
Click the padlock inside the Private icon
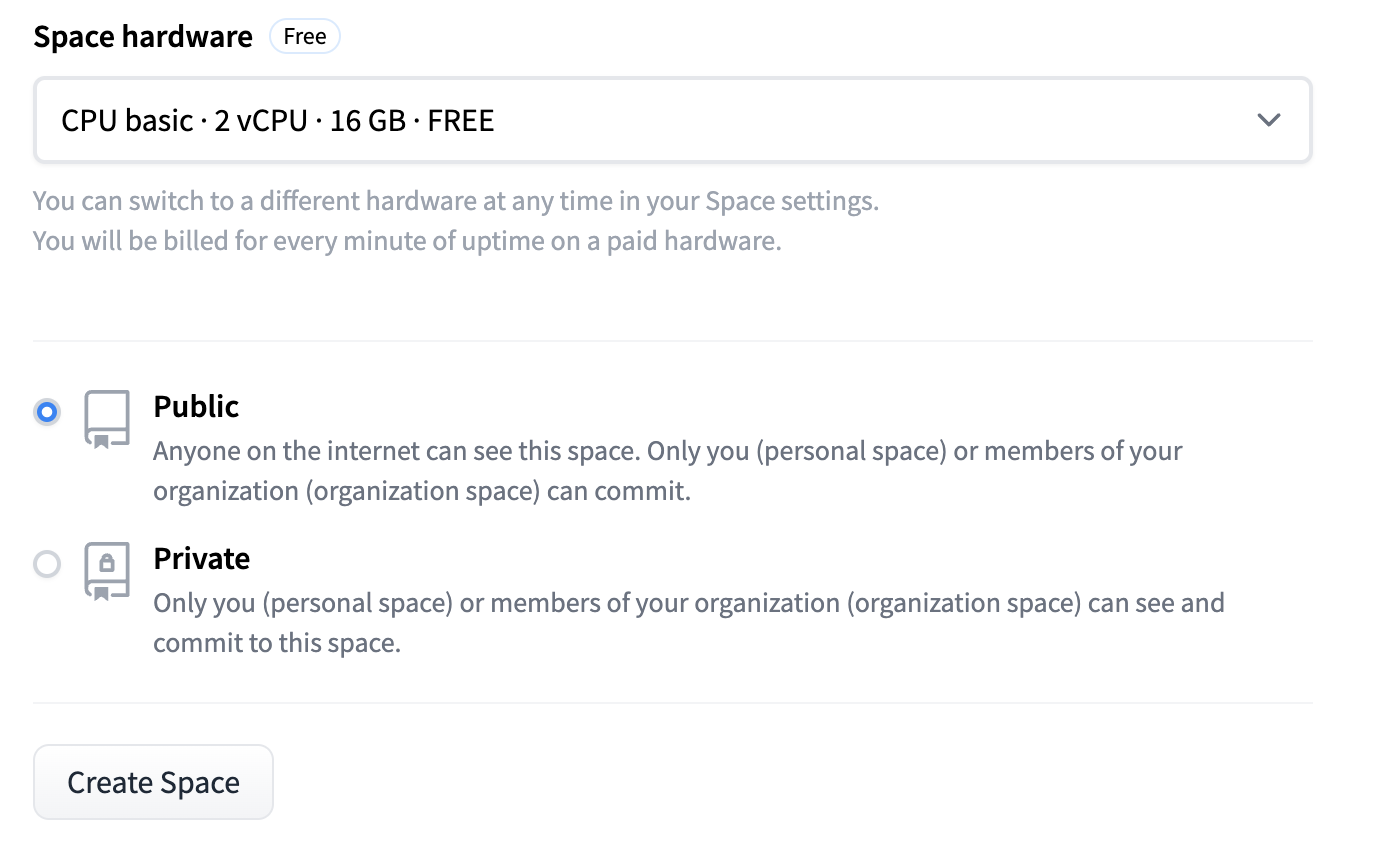point(107,560)
